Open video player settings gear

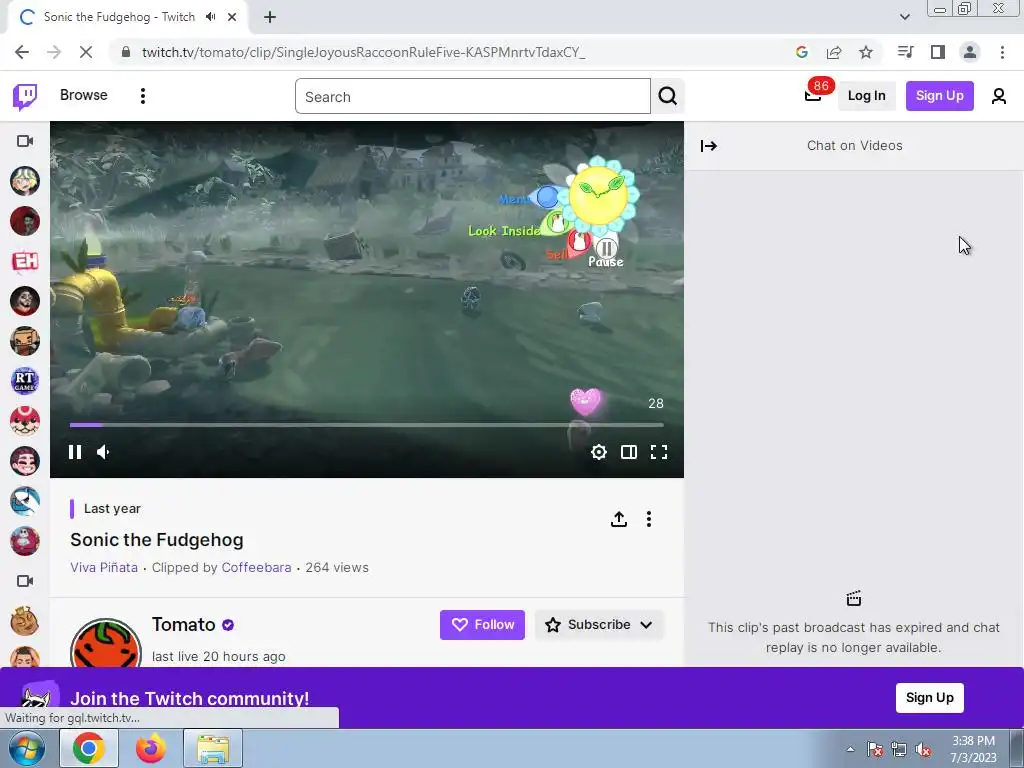[x=599, y=452]
